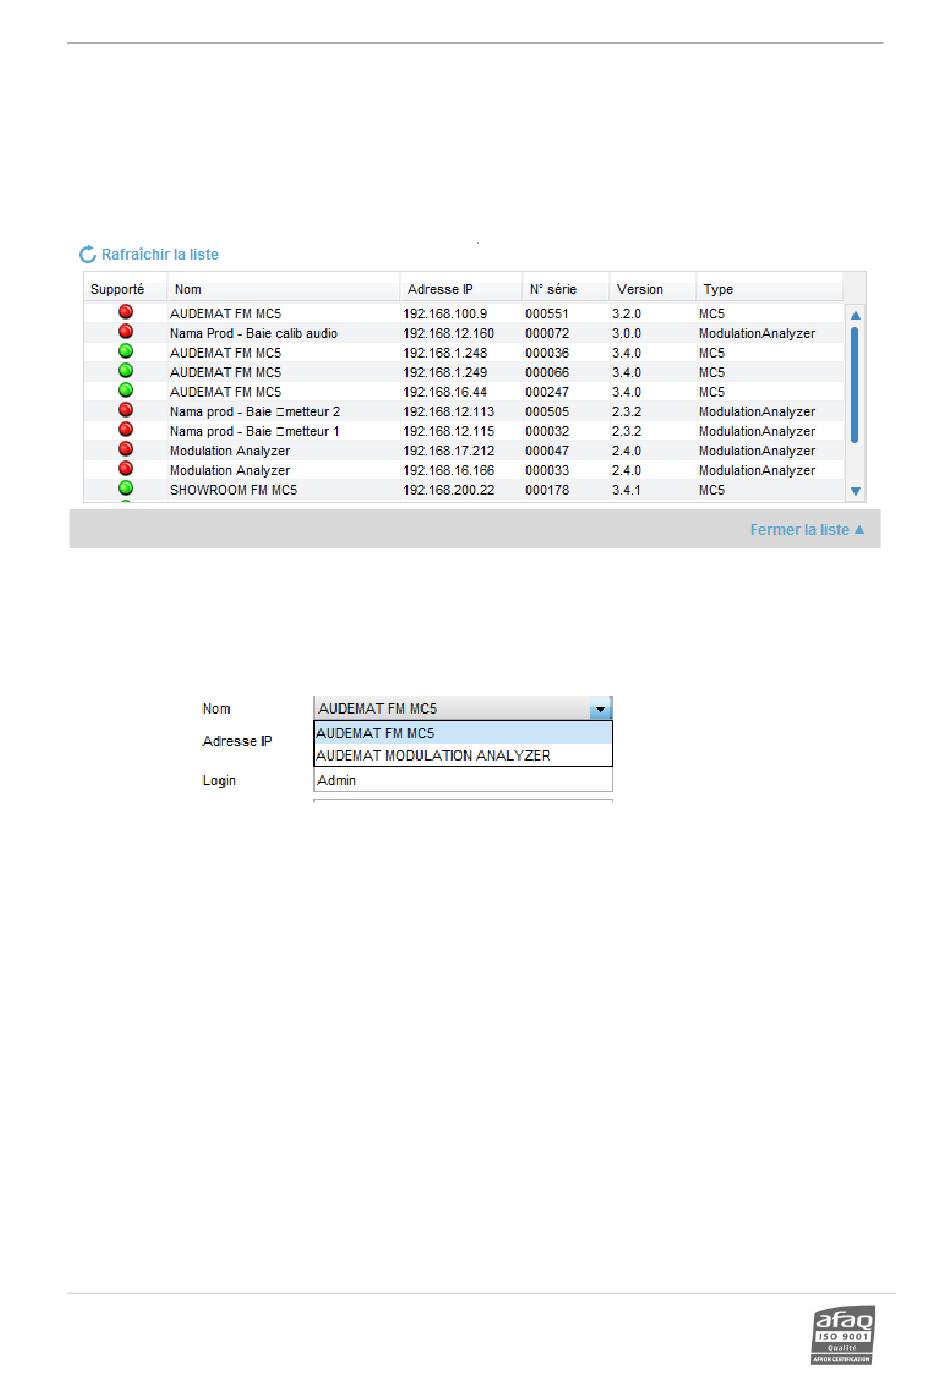Click serial number 000178
The width and height of the screenshot is (950, 1378).
pyautogui.click(x=547, y=490)
